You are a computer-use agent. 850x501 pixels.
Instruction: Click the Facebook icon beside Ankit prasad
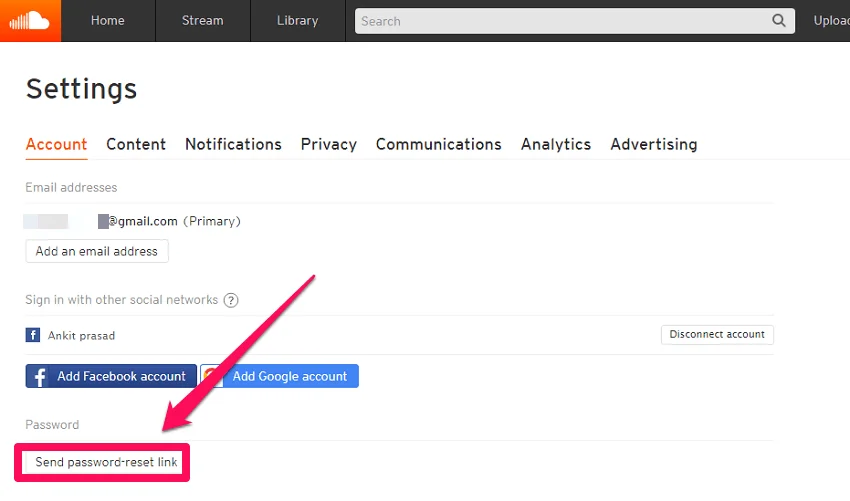click(33, 336)
